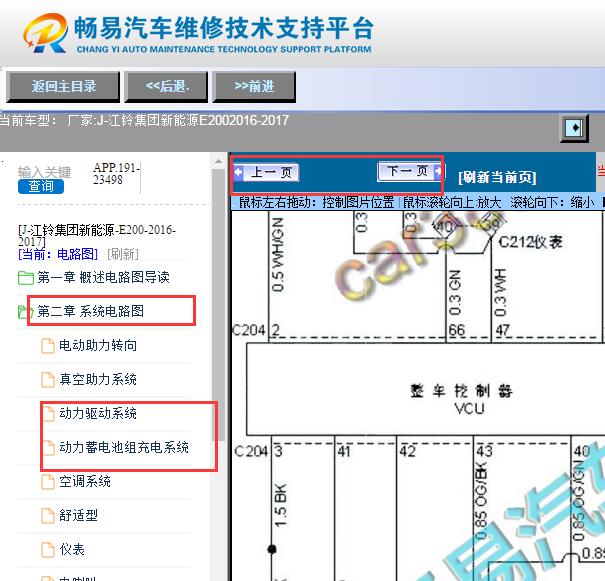This screenshot has width=605, height=581.
Task: Click the 当前:电路图 link
Action: click(x=58, y=254)
